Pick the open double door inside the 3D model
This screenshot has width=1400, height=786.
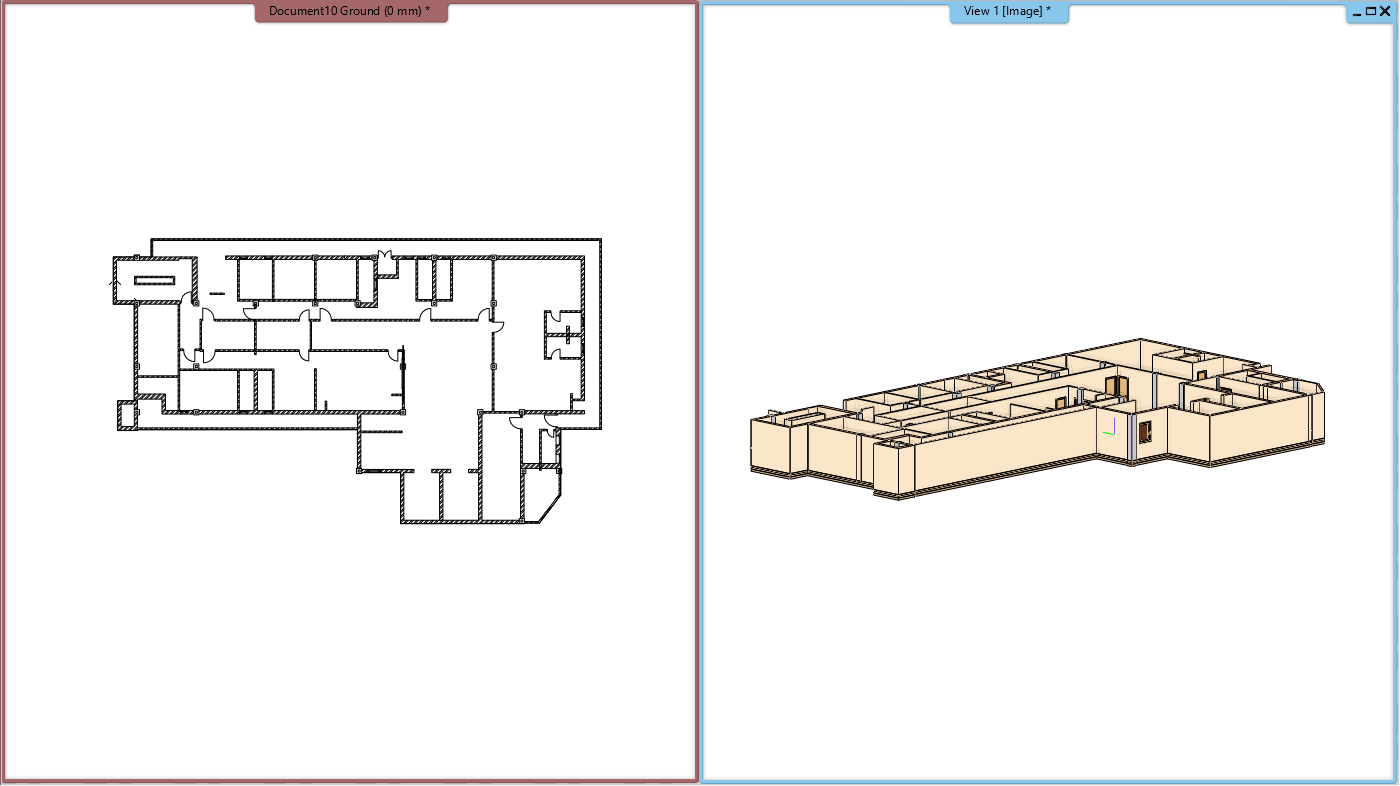point(1115,387)
